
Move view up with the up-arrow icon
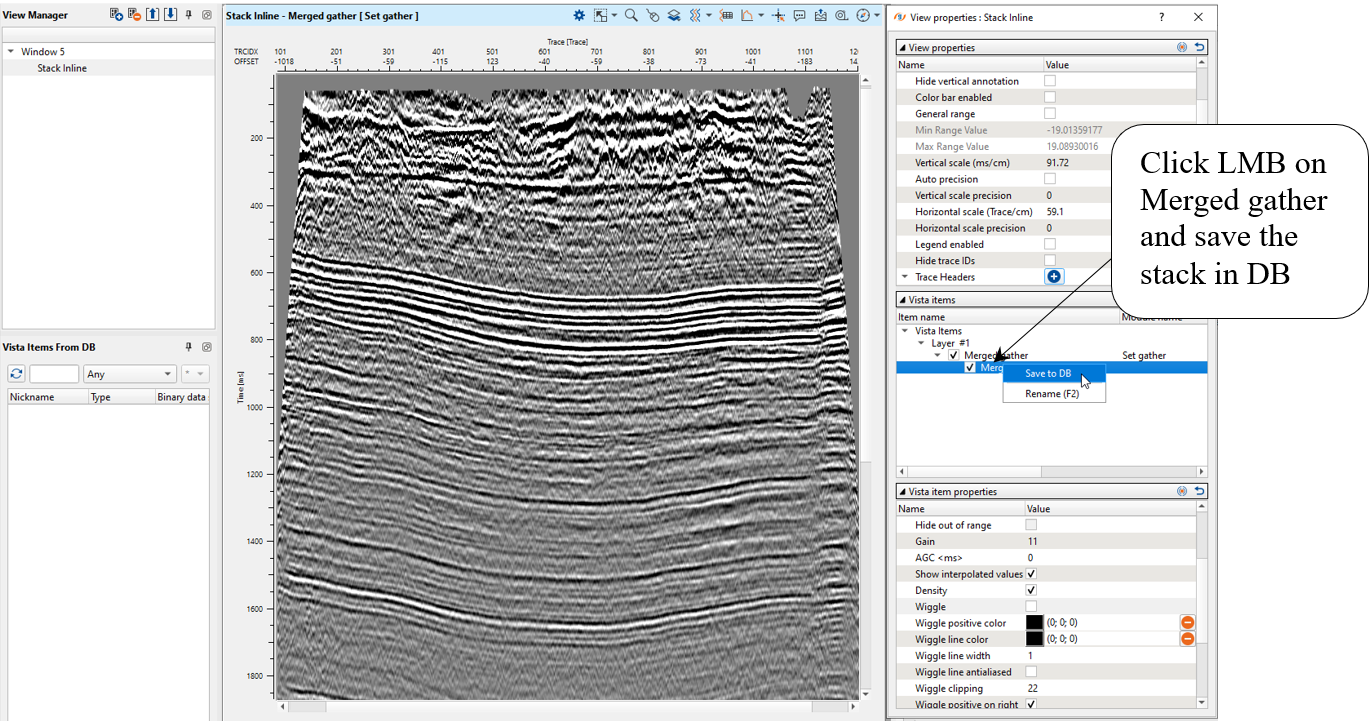point(152,15)
